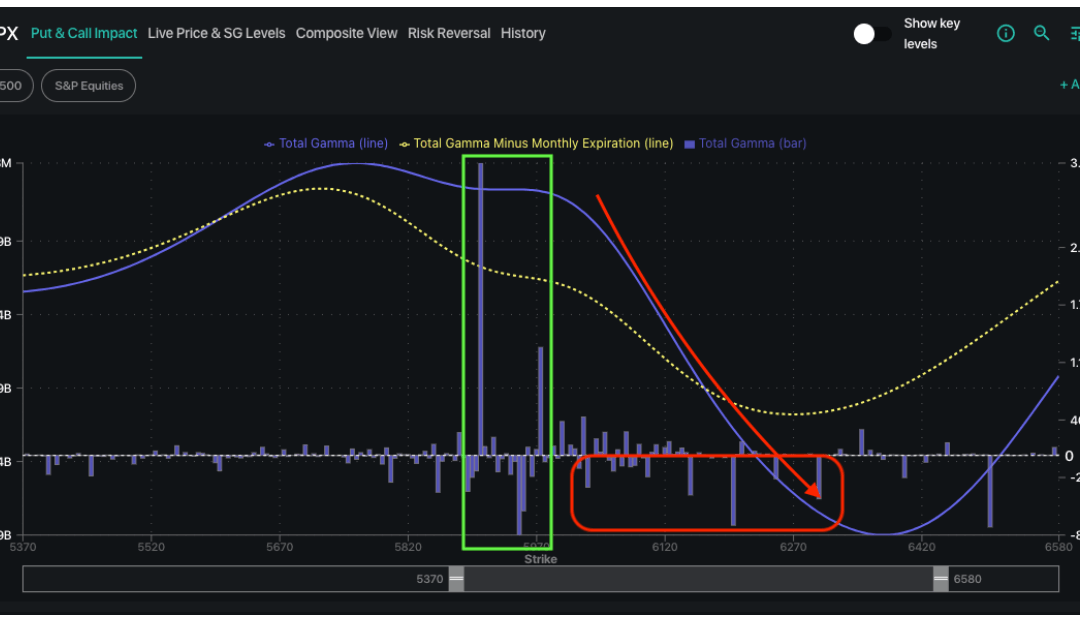Click the + Add icon near top right

coord(1069,85)
